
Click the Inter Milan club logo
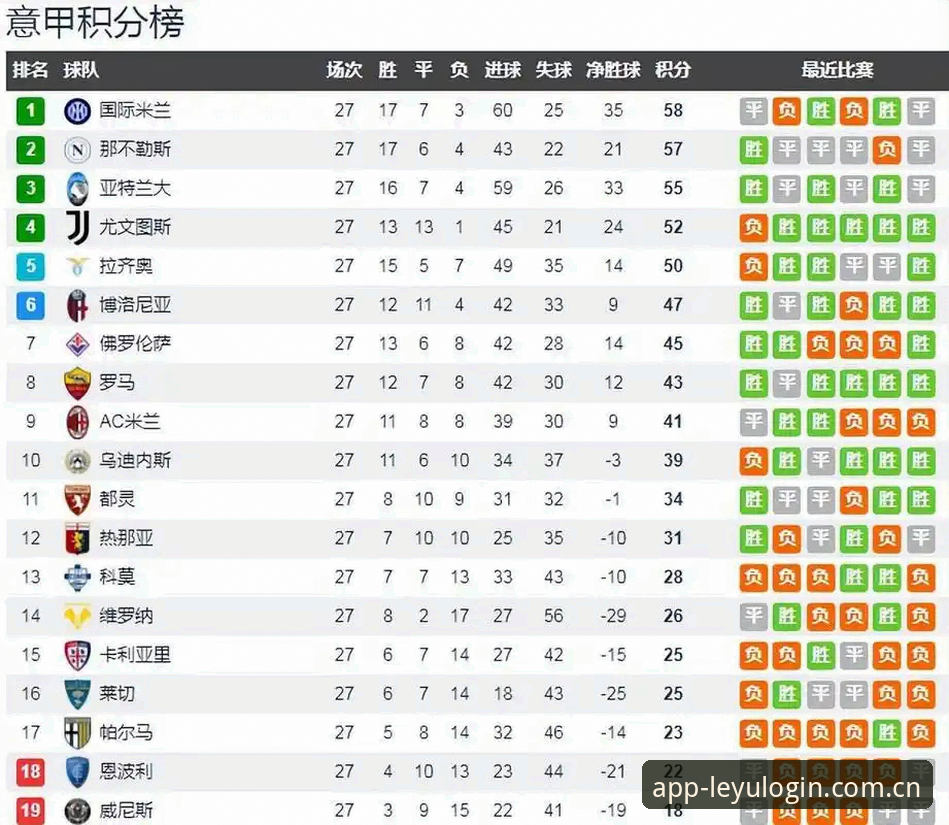pyautogui.click(x=77, y=111)
